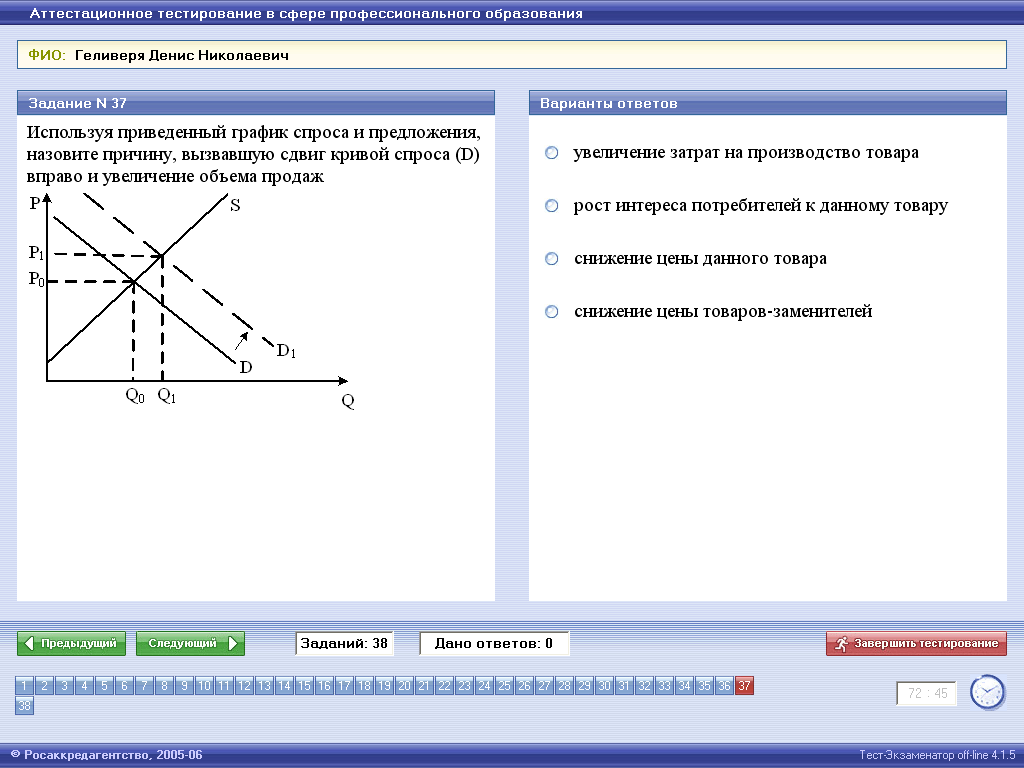The height and width of the screenshot is (768, 1024).
Task: Jump to question 32 in navigator
Action: [644, 686]
